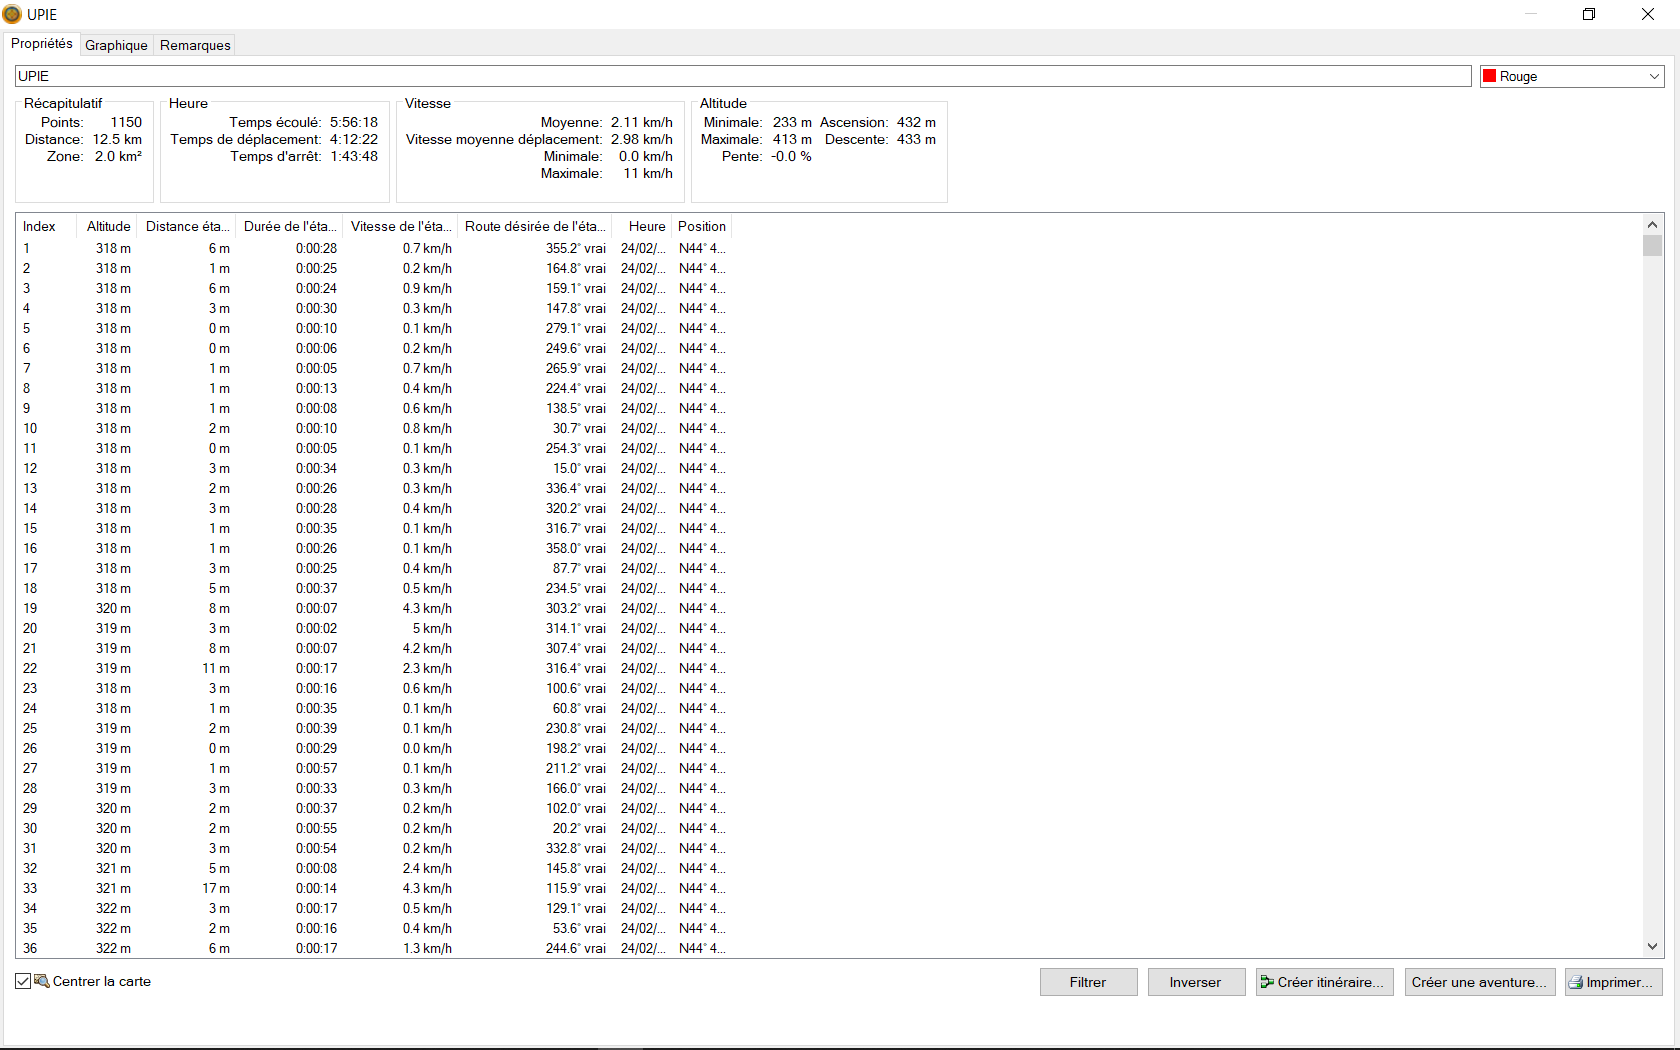Click the route value 355.2° vrai
1680x1050 pixels.
pyautogui.click(x=575, y=248)
